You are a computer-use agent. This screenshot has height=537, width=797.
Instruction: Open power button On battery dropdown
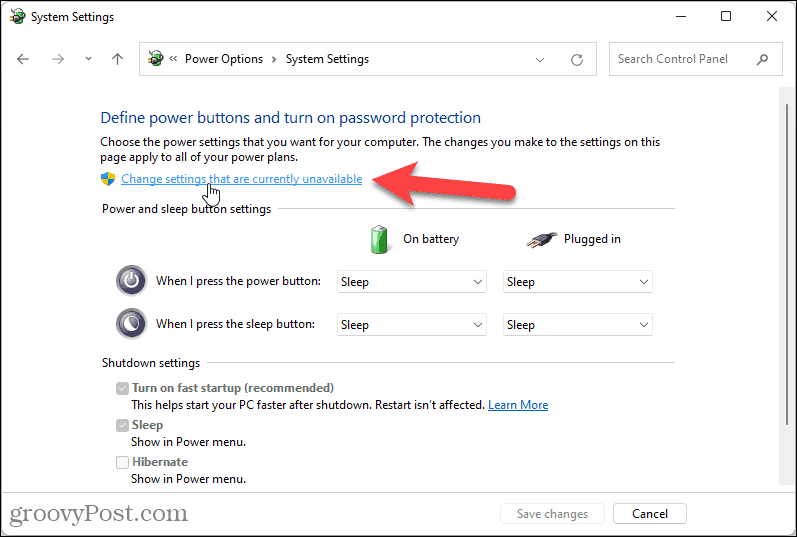coord(411,282)
